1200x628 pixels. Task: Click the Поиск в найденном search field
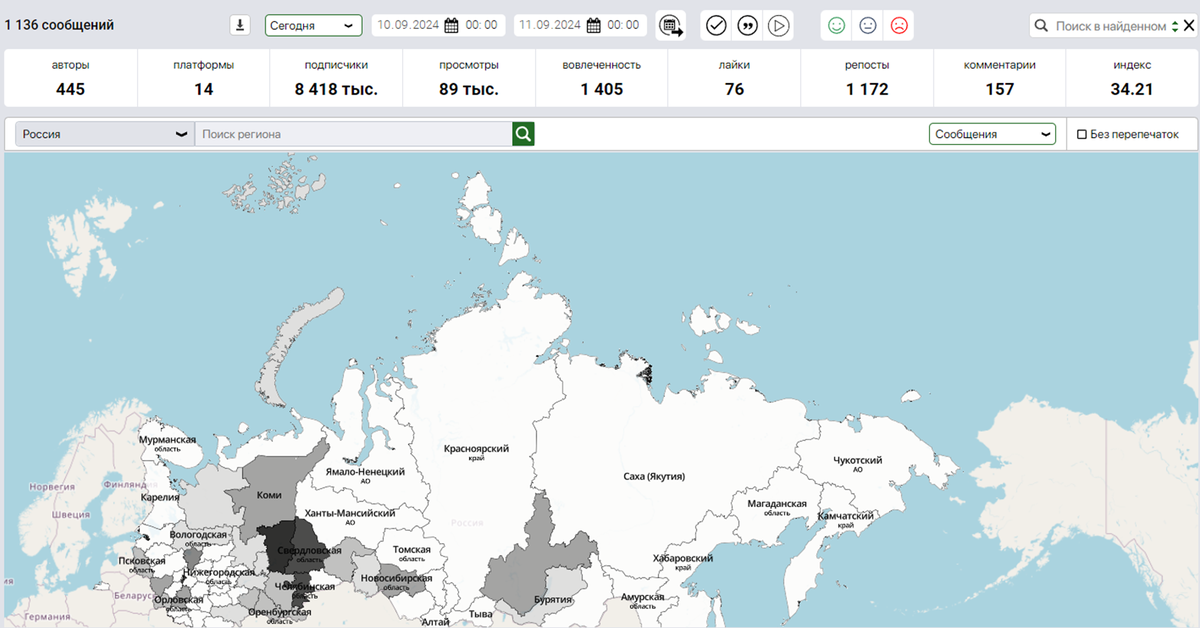click(x=1110, y=26)
